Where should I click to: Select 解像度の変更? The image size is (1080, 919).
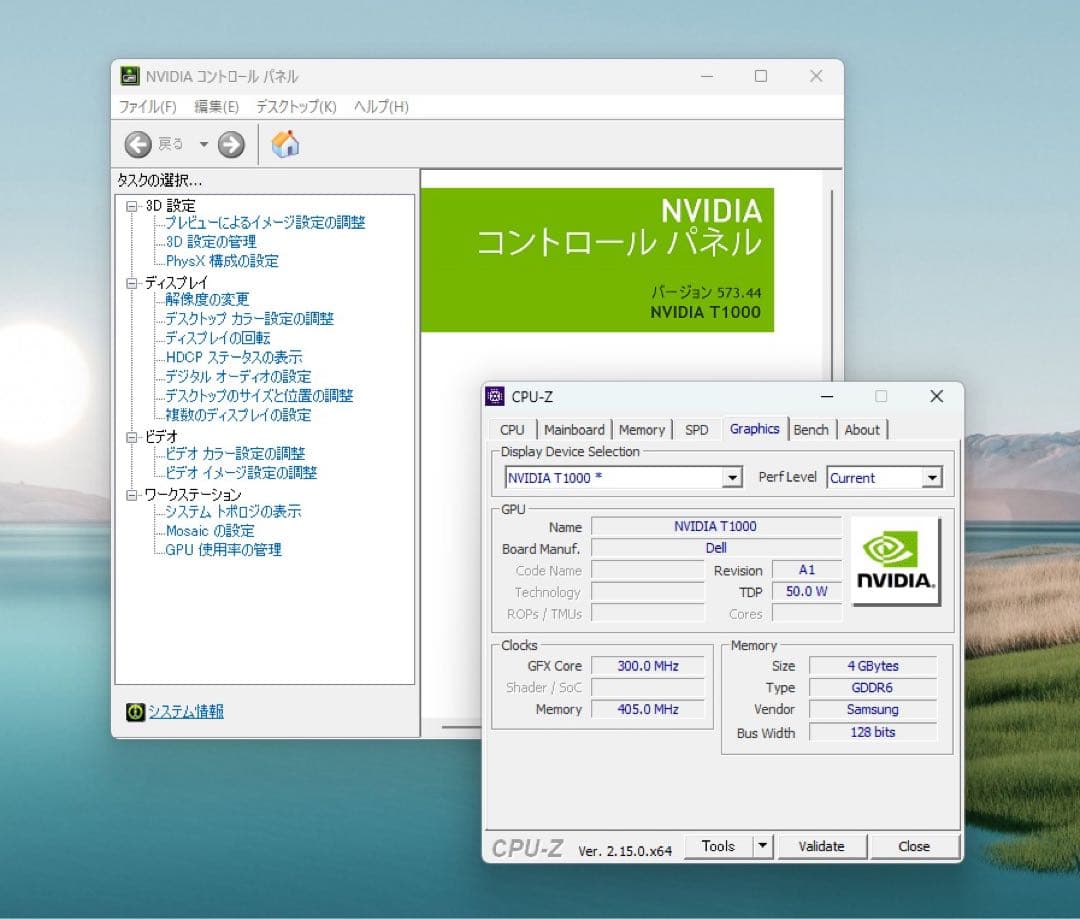[x=207, y=300]
